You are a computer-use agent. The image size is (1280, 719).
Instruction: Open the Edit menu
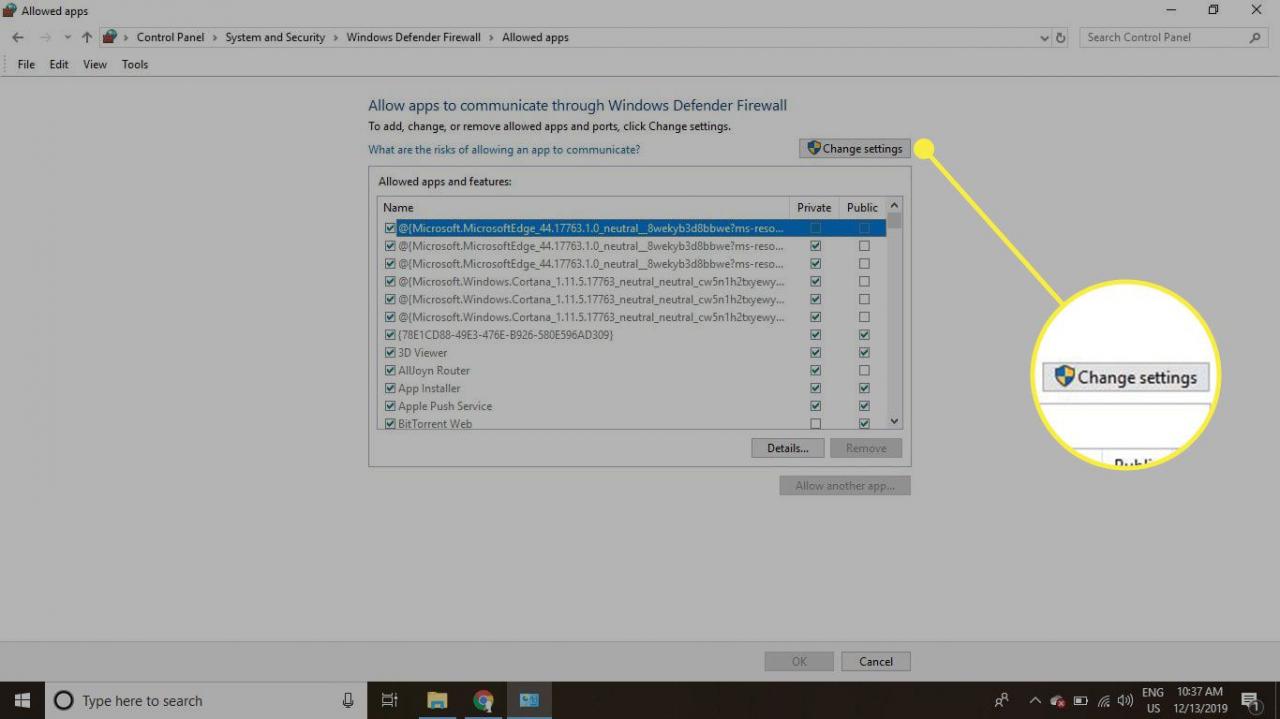(x=59, y=64)
